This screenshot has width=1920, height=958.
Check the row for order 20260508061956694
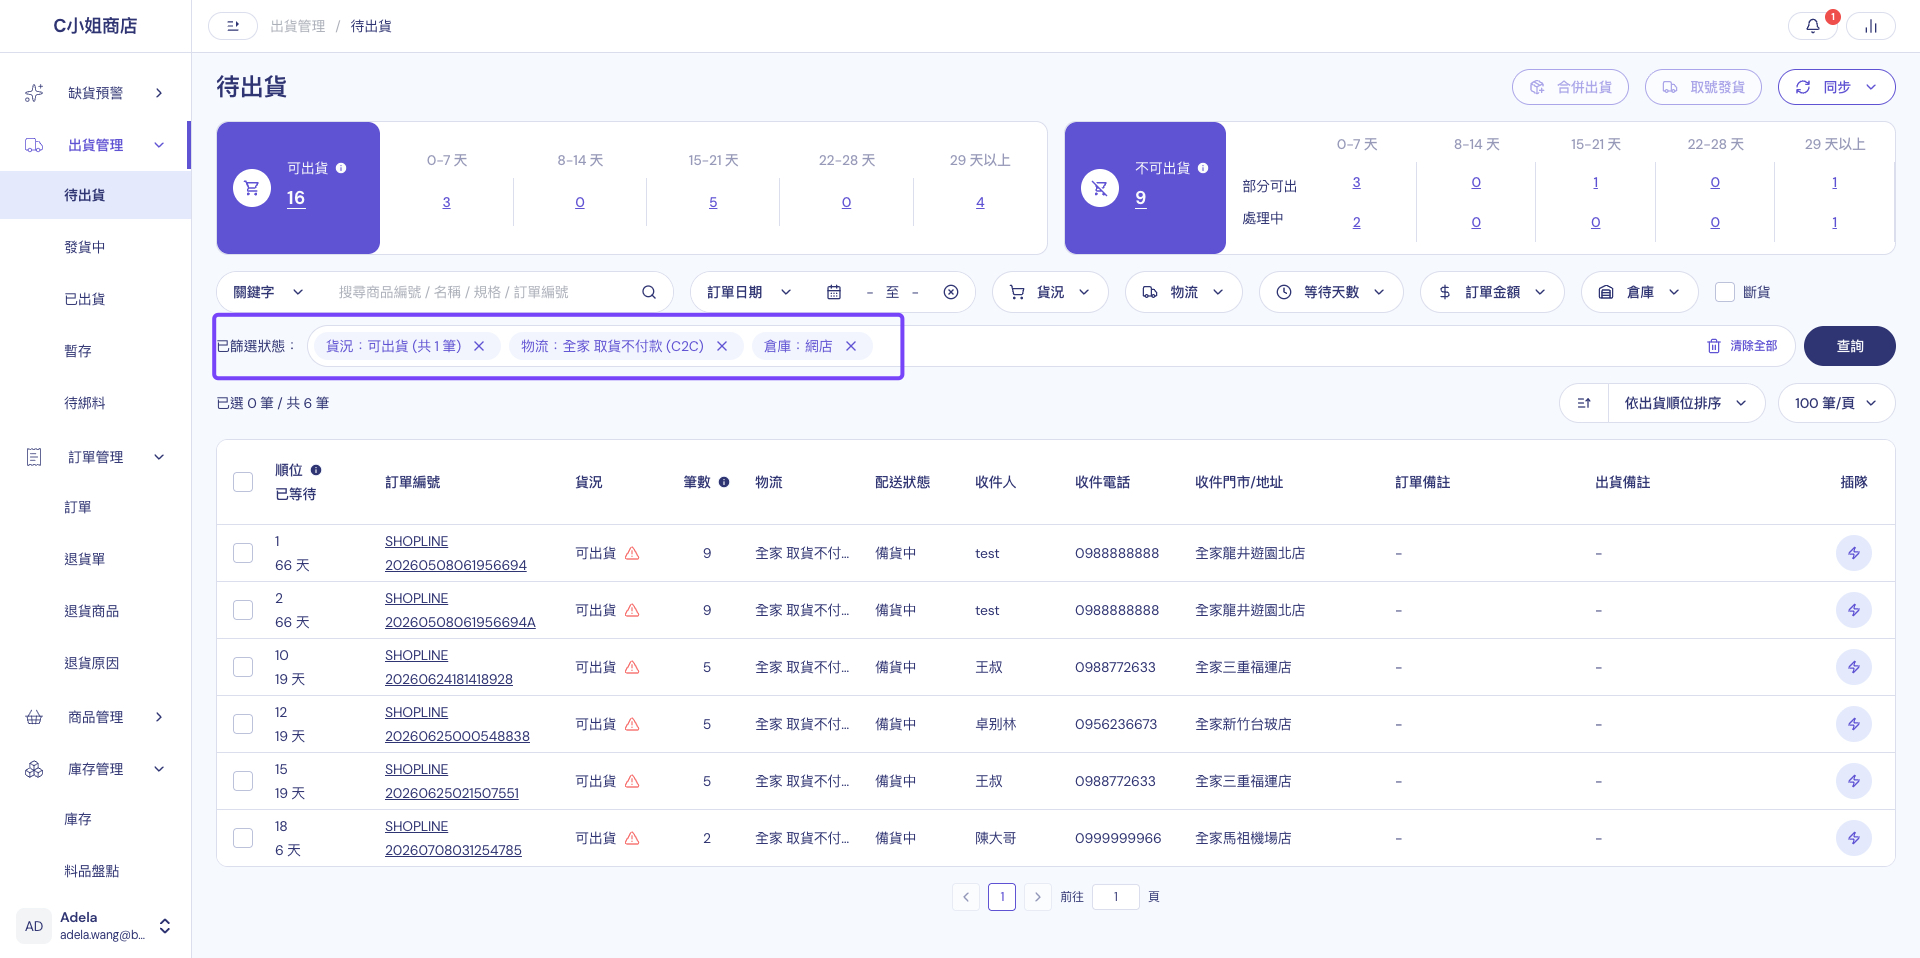pos(243,553)
